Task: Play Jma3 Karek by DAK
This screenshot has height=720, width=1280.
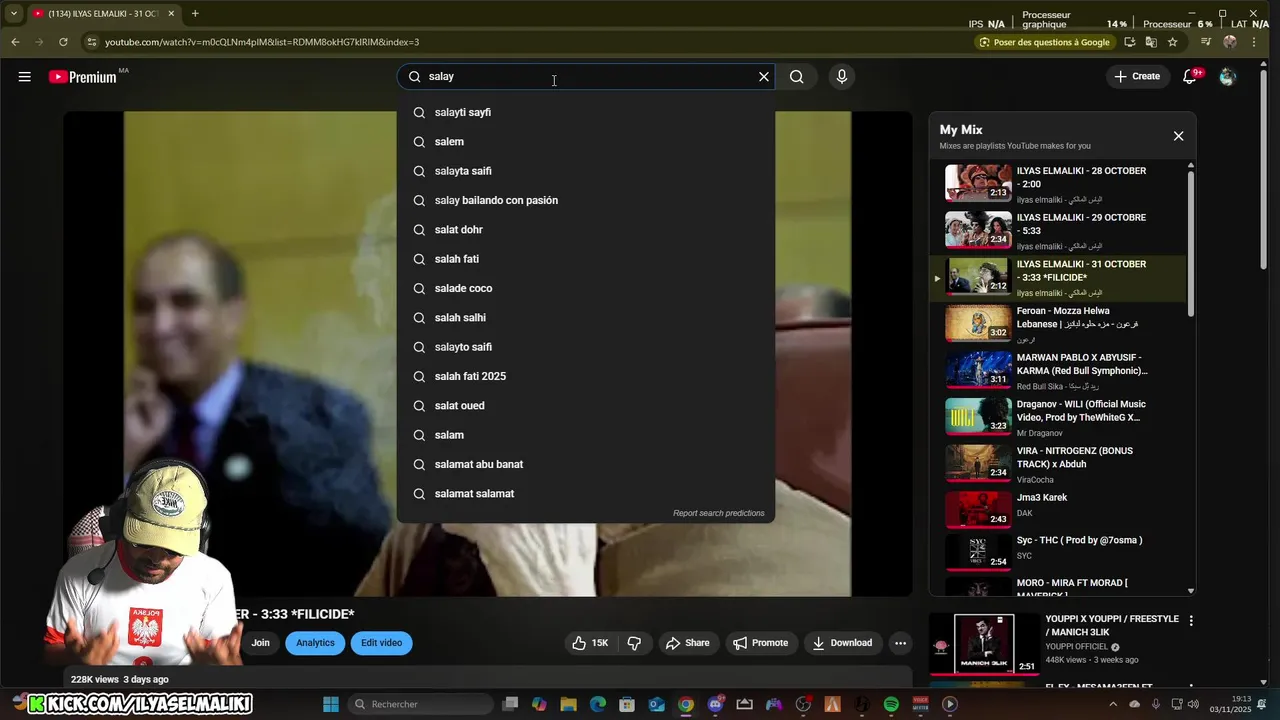Action: [x=1060, y=510]
